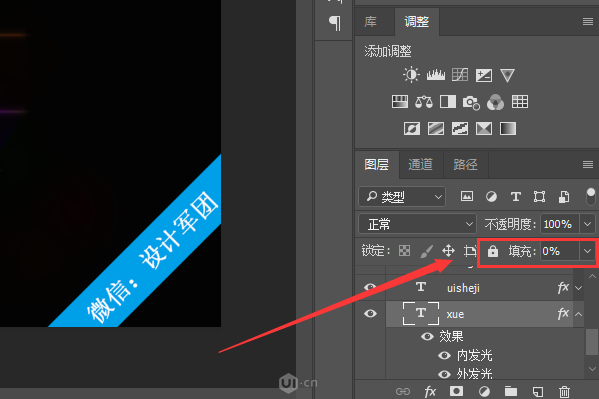Hide the uisheji layer
Viewport: 599px width, 399px height.
[x=370, y=287]
